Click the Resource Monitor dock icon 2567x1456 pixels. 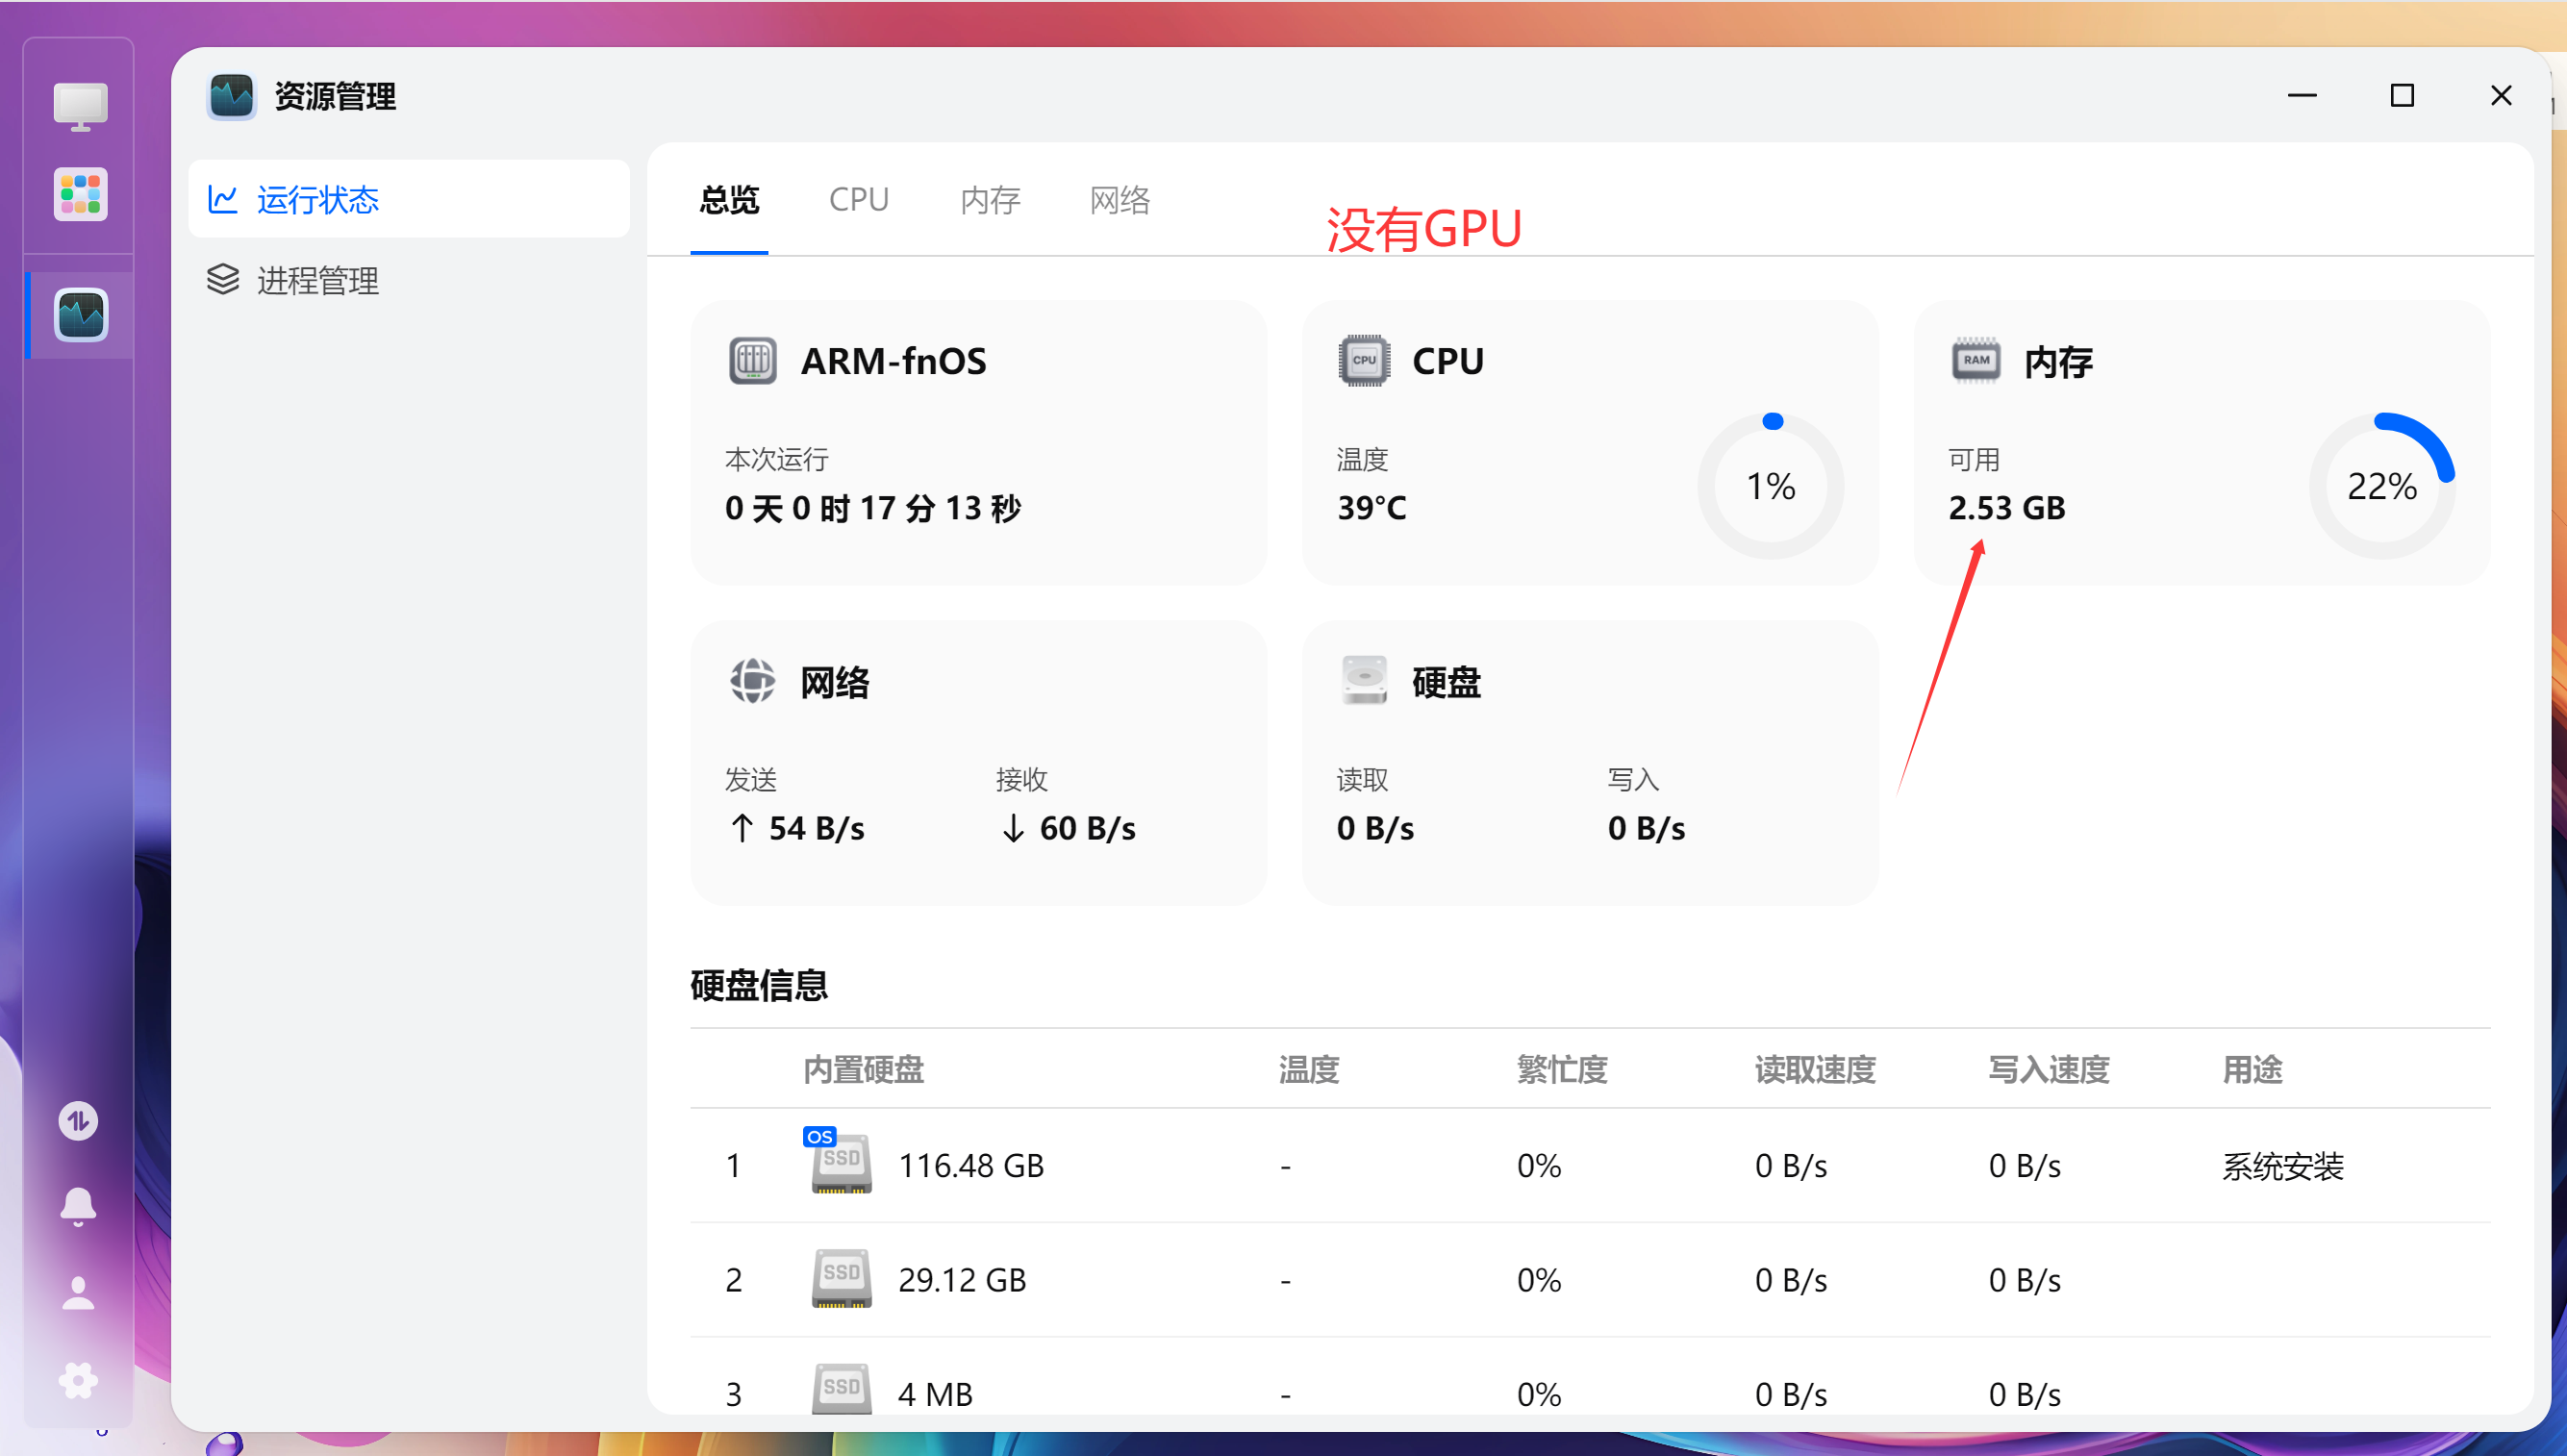pyautogui.click(x=80, y=316)
